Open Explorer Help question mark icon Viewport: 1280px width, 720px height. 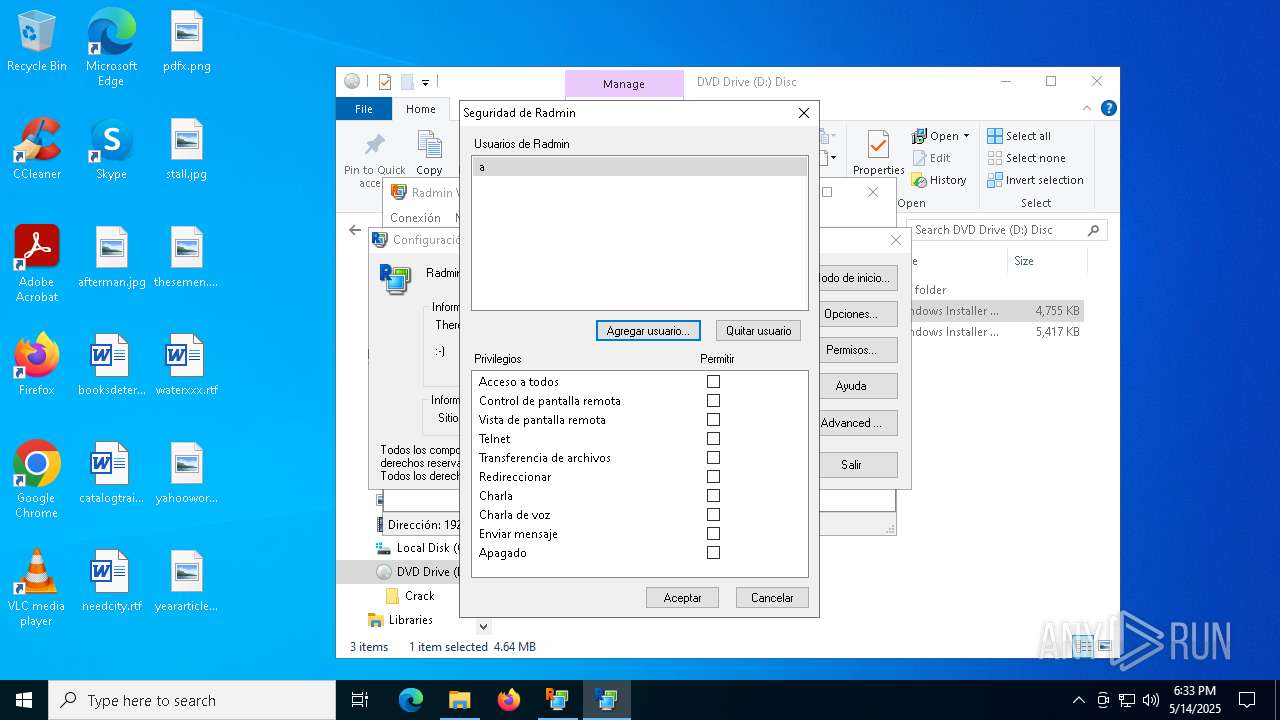(x=1108, y=108)
